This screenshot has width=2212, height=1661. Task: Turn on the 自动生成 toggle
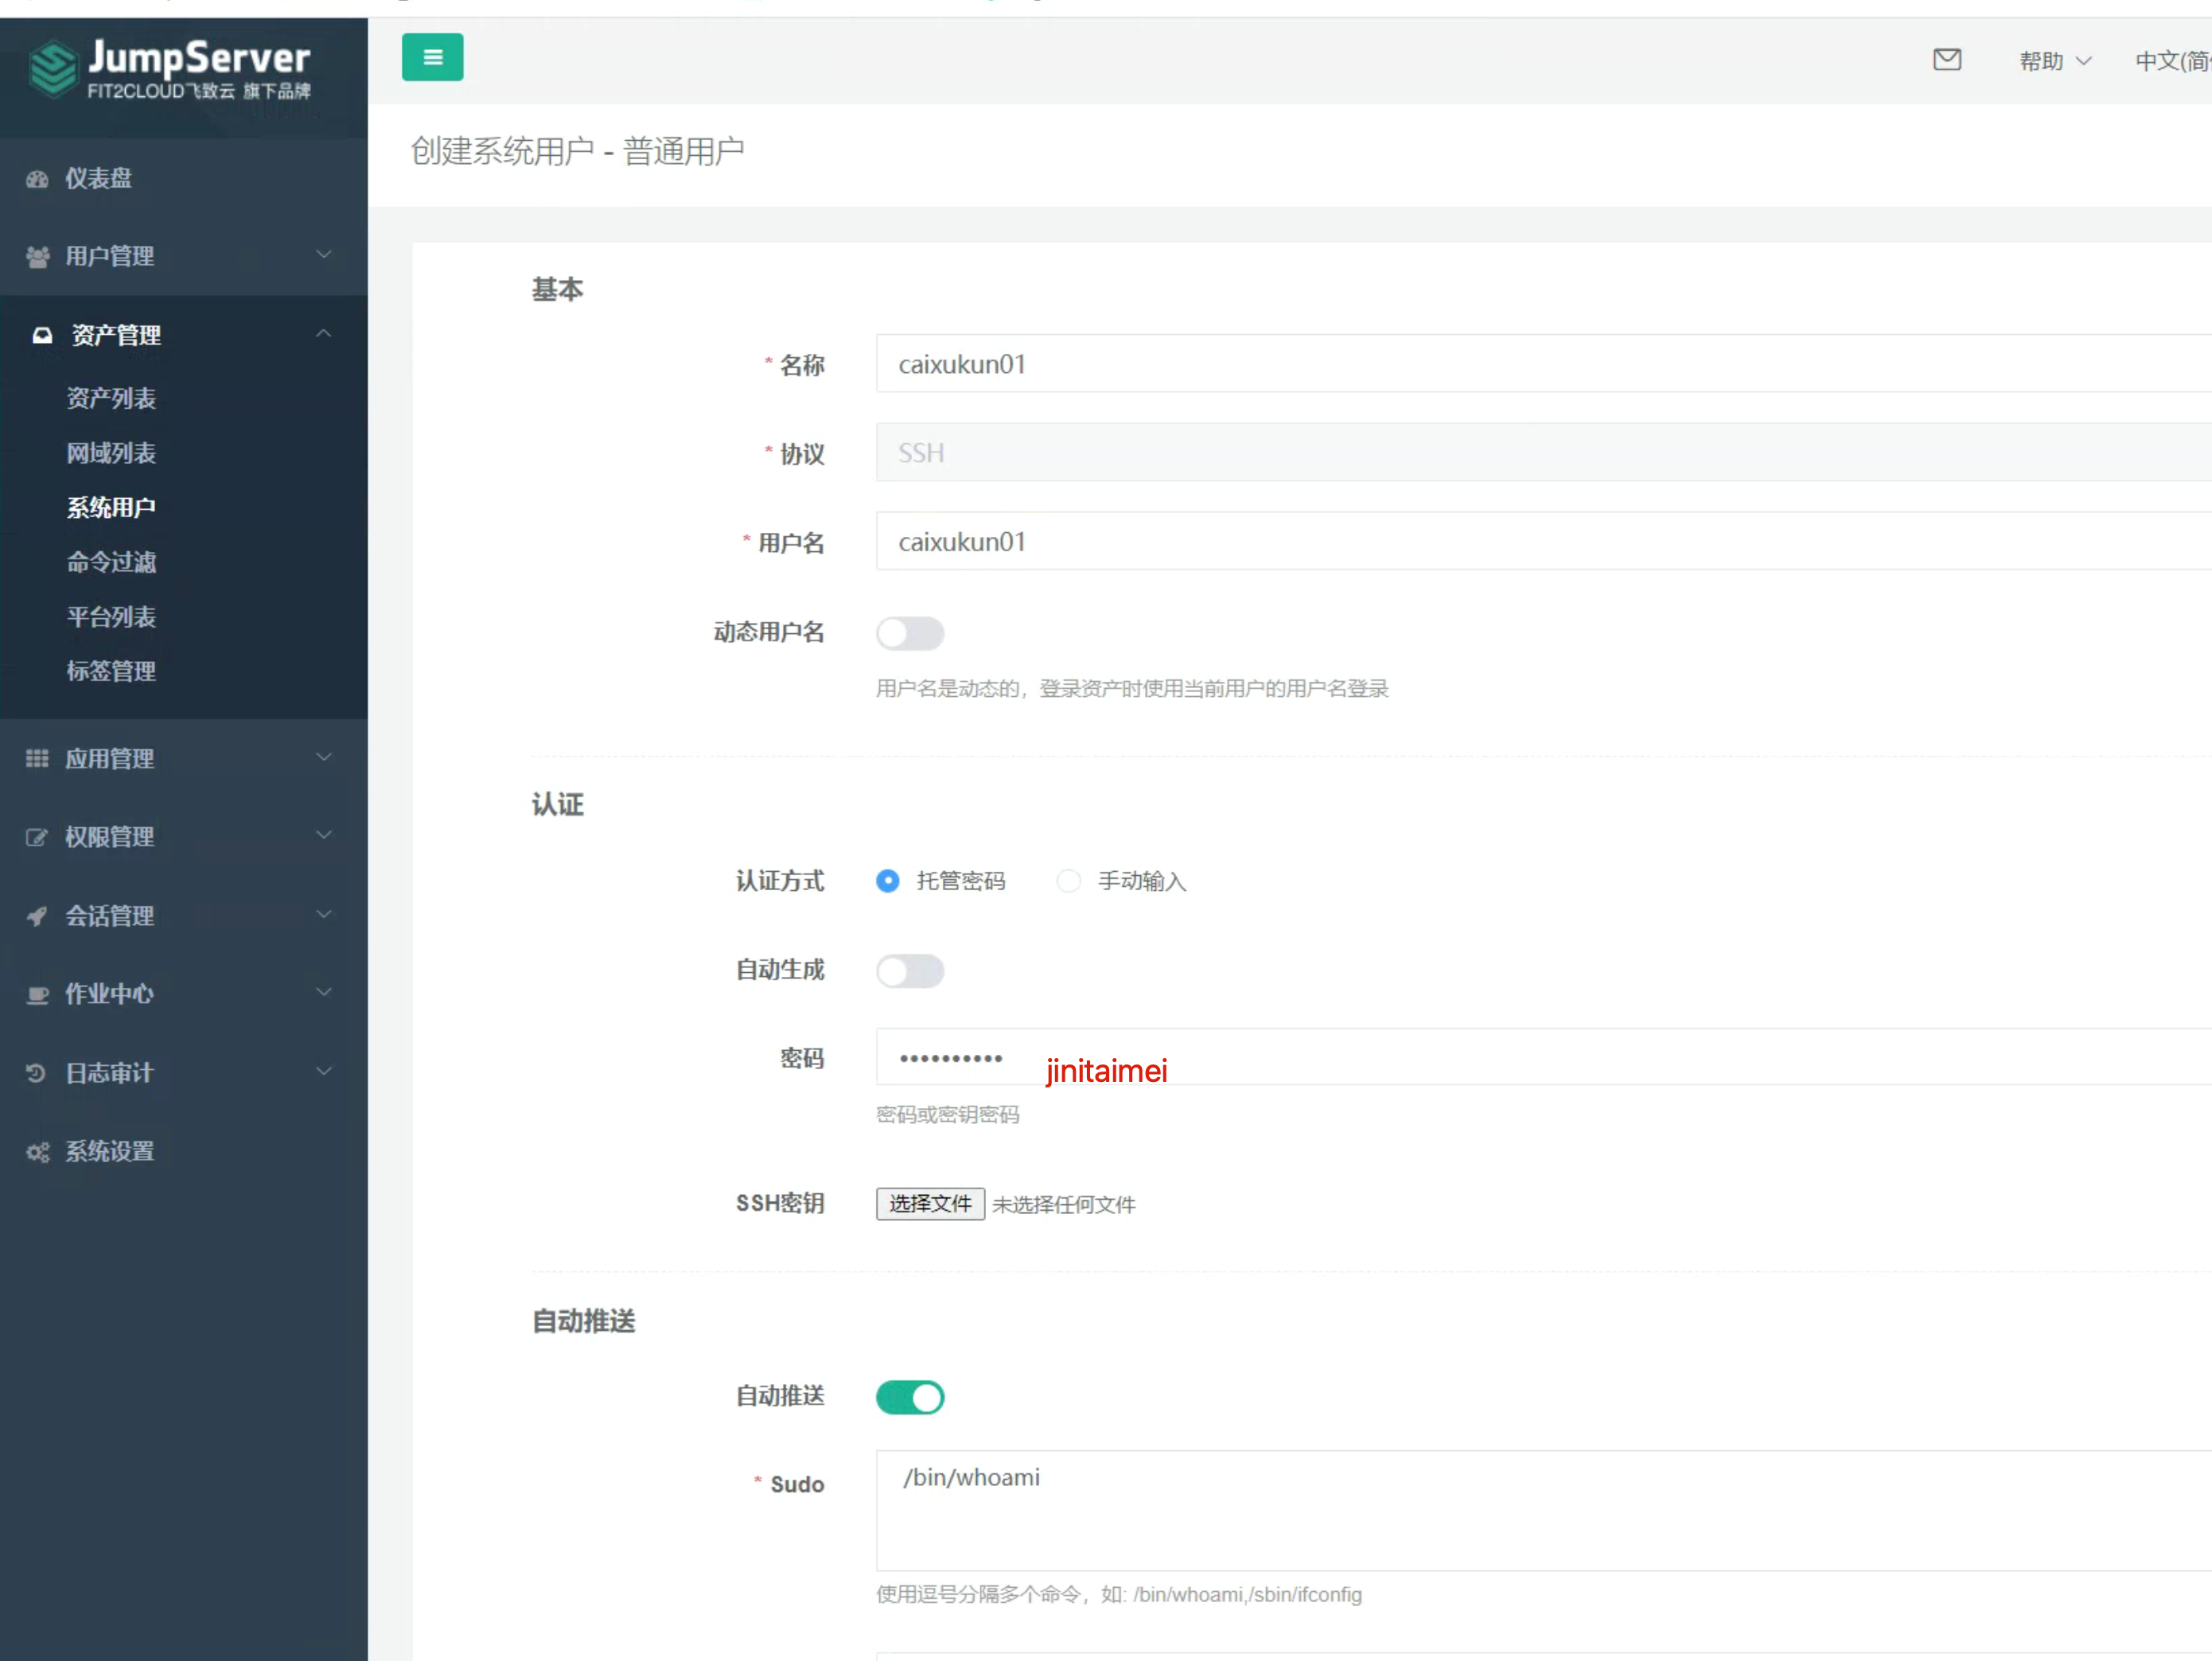pos(909,971)
